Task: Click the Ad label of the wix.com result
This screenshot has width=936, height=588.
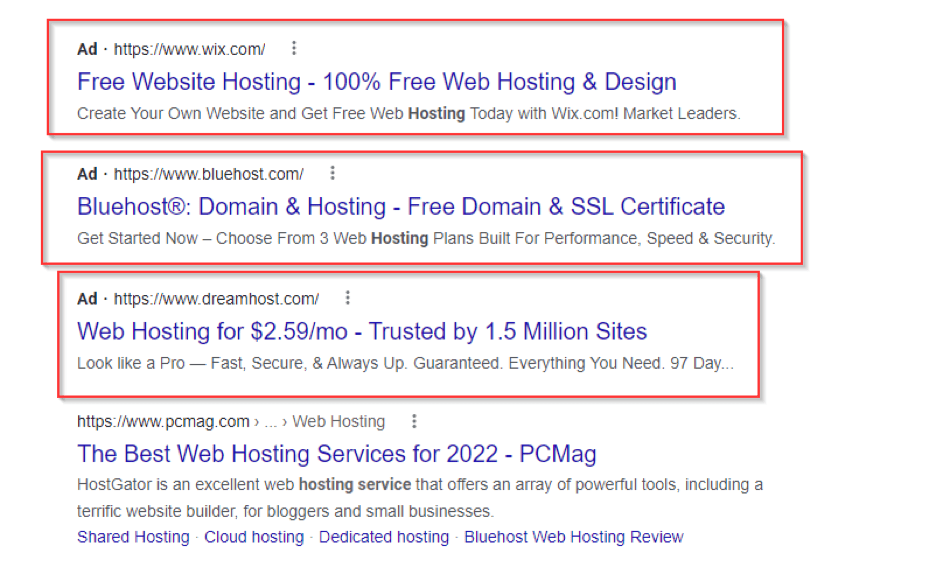Action: coord(87,49)
